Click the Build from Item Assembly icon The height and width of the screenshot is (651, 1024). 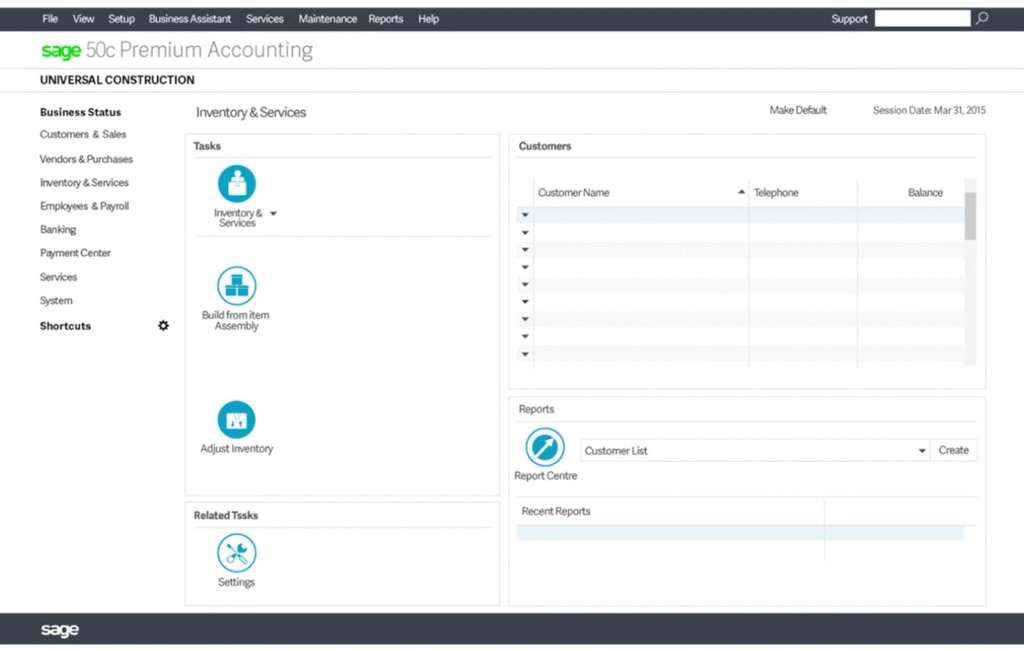point(236,285)
